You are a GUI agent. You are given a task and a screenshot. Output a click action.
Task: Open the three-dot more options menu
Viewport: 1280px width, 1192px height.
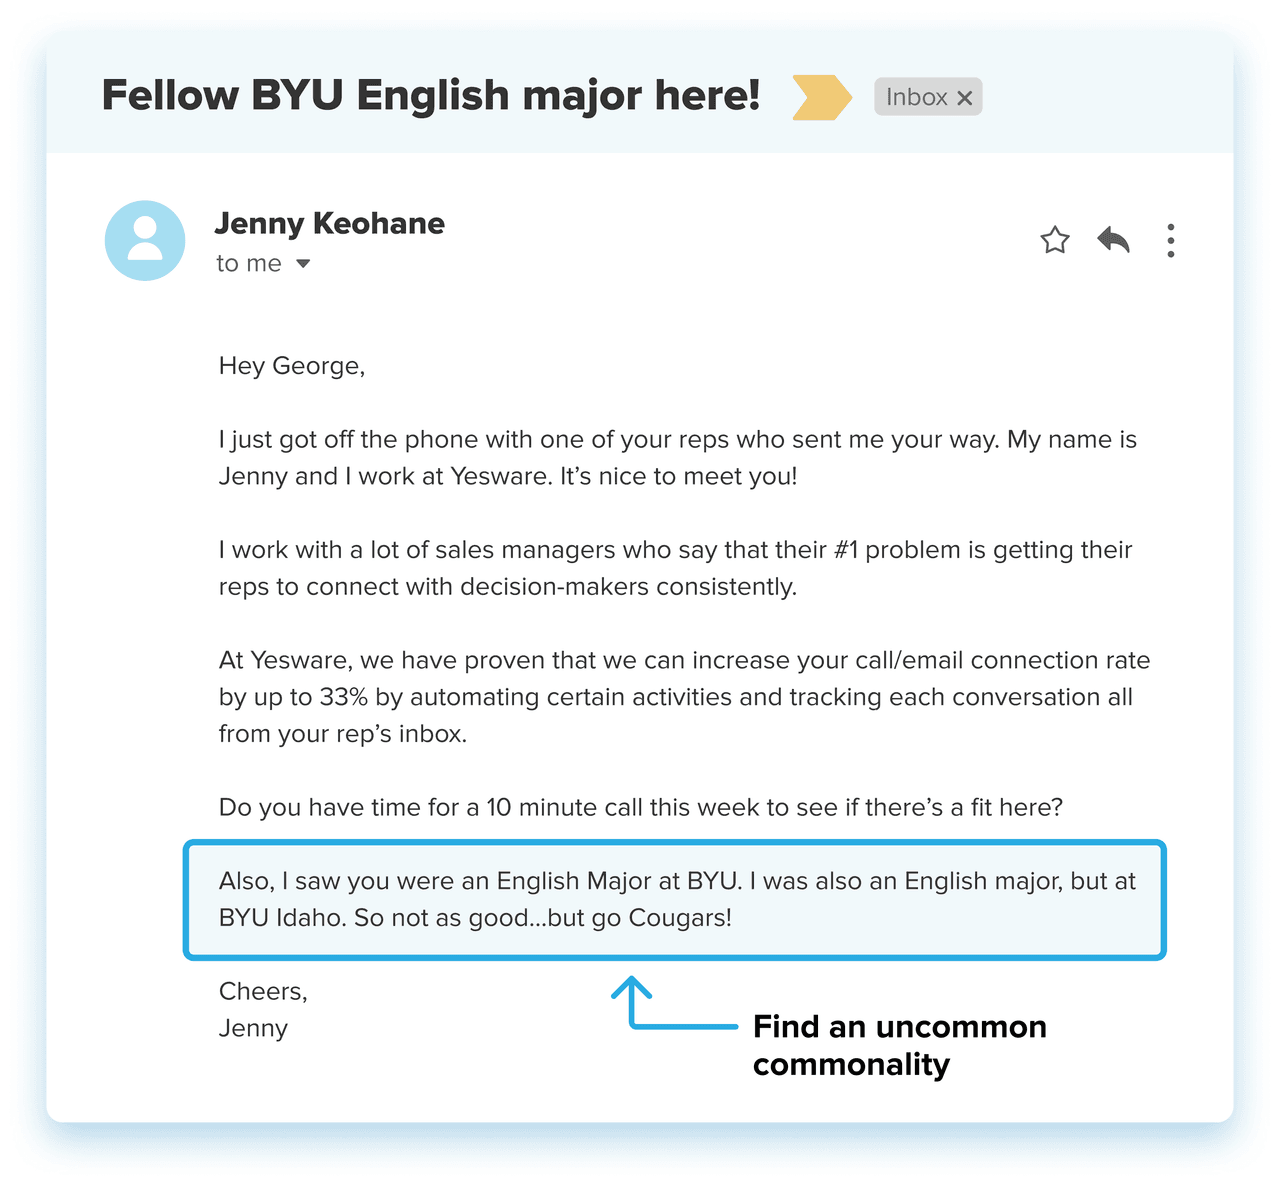click(x=1170, y=241)
